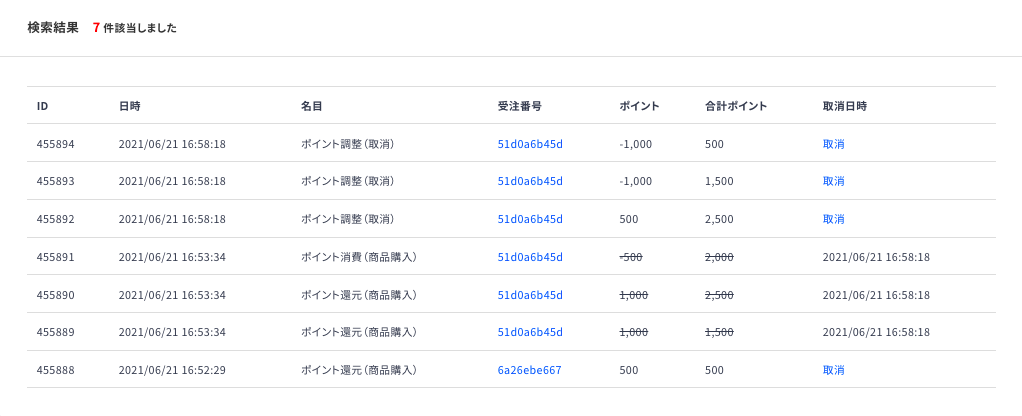Click the ポイント column header
This screenshot has width=1022, height=416.
[639, 106]
